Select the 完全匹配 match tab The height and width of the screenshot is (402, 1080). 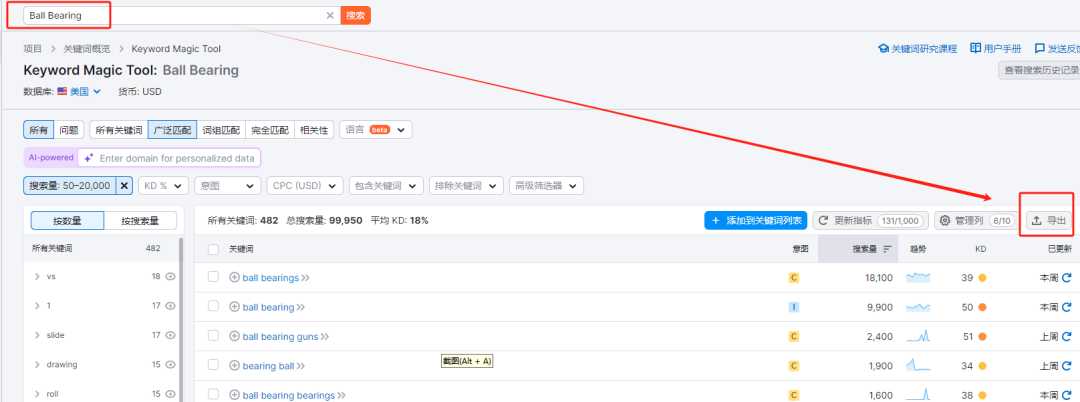[x=270, y=129]
